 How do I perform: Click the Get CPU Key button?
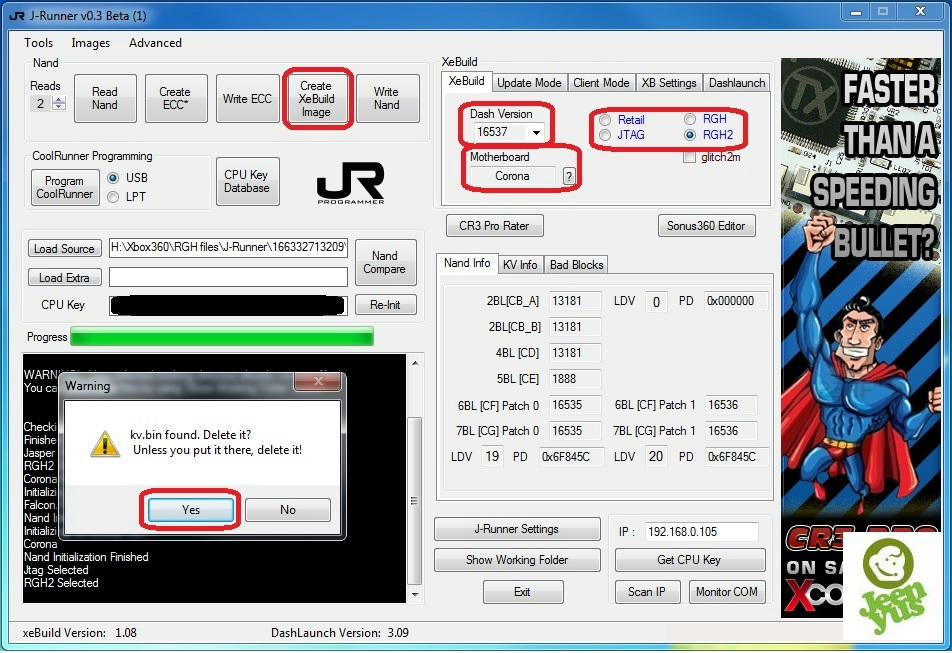pos(689,560)
